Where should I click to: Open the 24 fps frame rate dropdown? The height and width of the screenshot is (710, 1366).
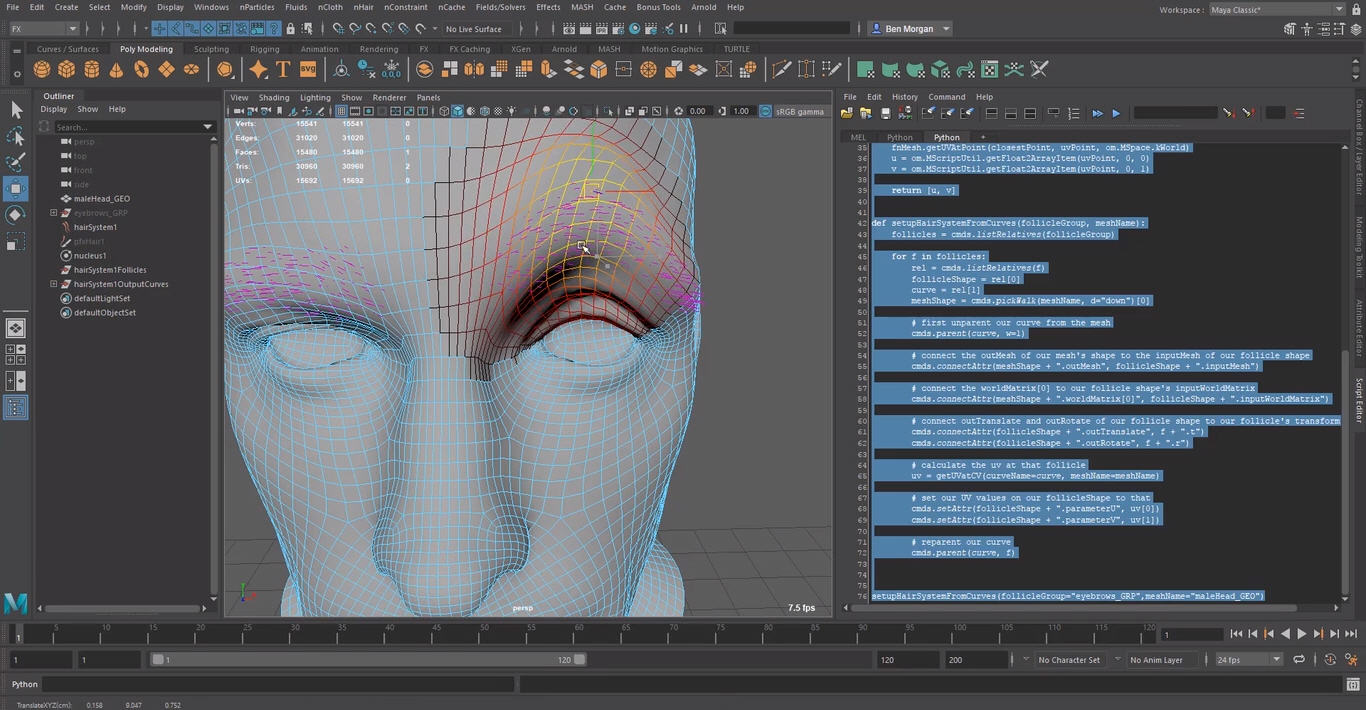pos(1248,660)
